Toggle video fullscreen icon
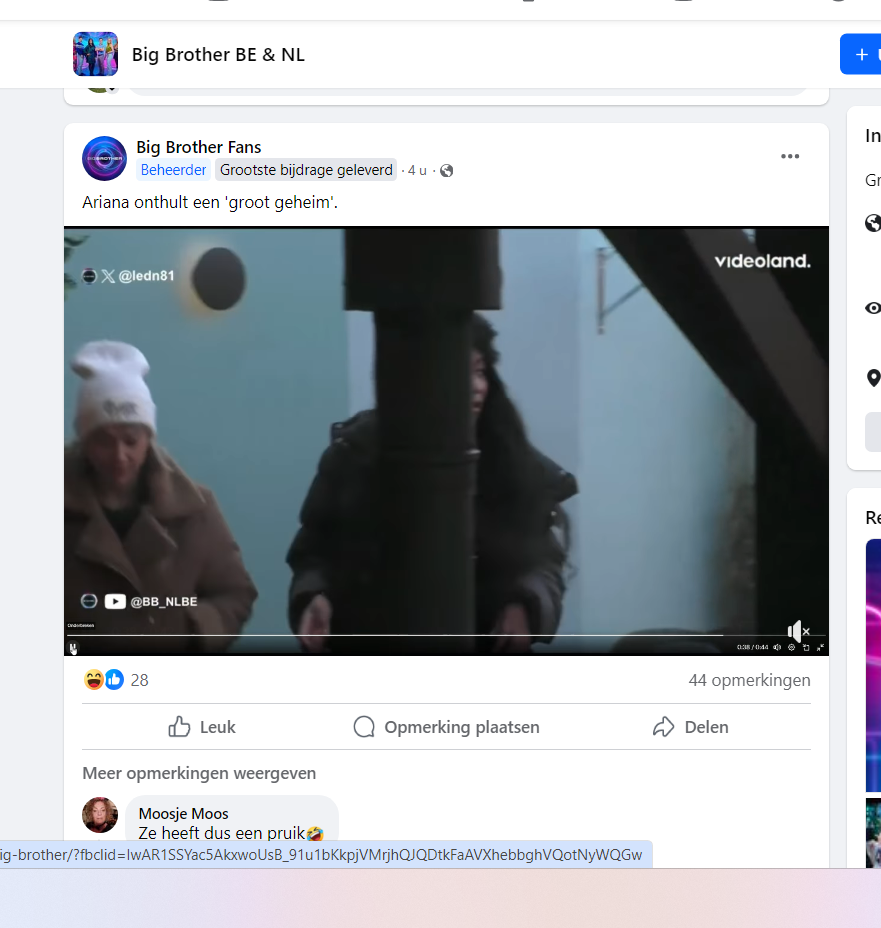Viewport: 881px width, 928px height. [820, 647]
